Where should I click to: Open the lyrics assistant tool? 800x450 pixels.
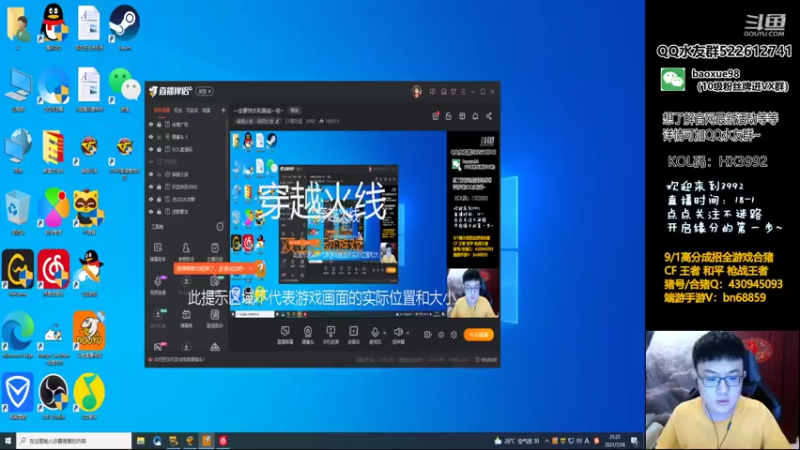click(x=215, y=318)
